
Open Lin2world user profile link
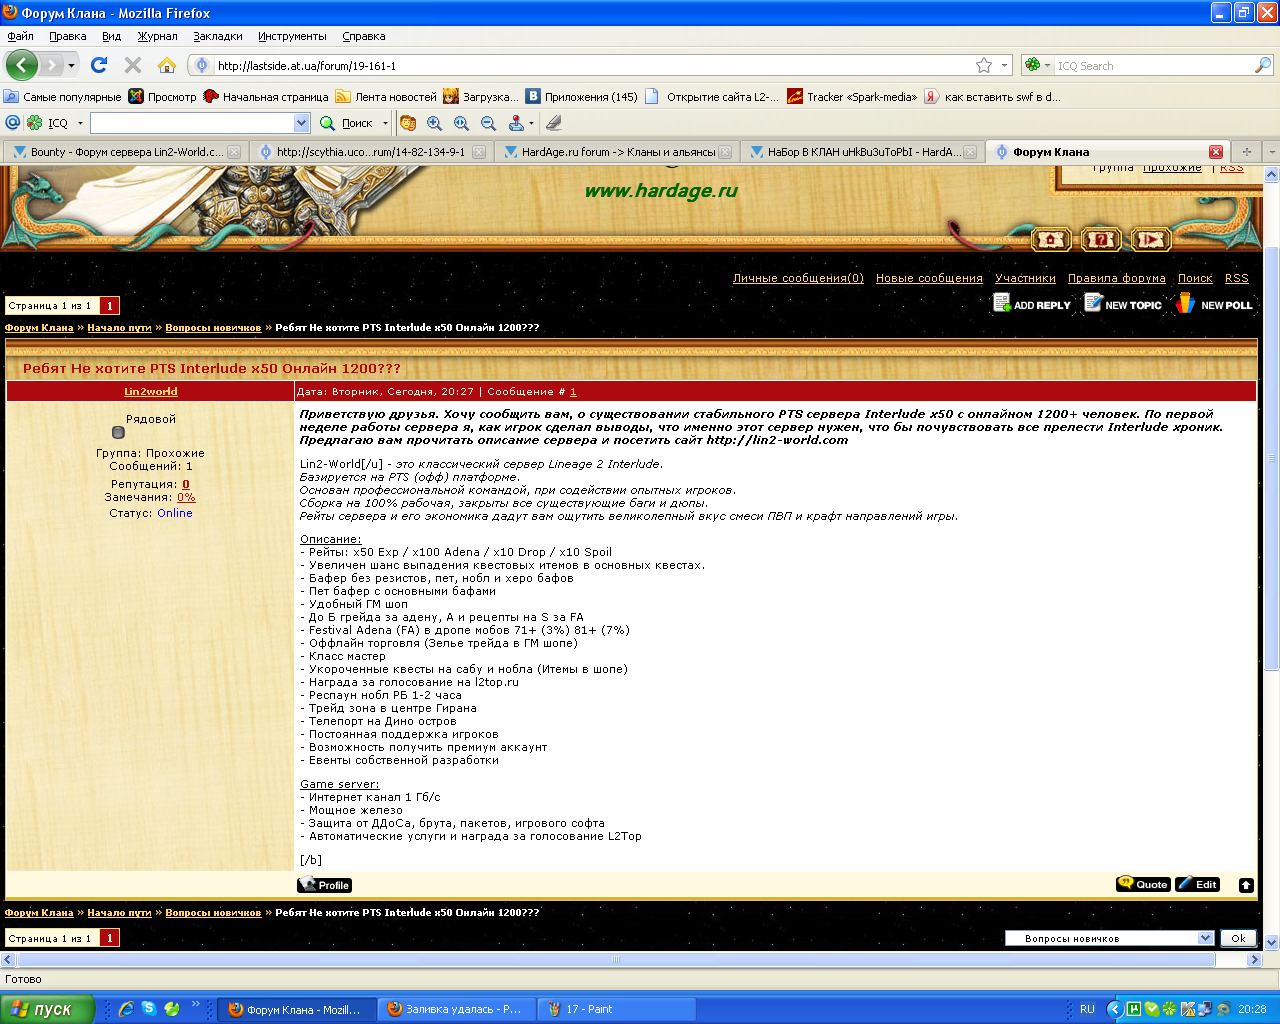151,392
